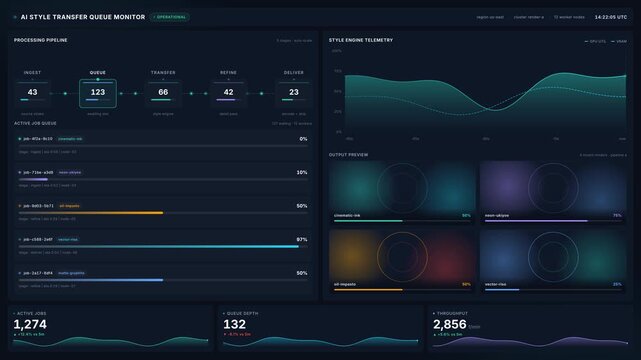Open job id job-71be-a3d9

pos(38,172)
